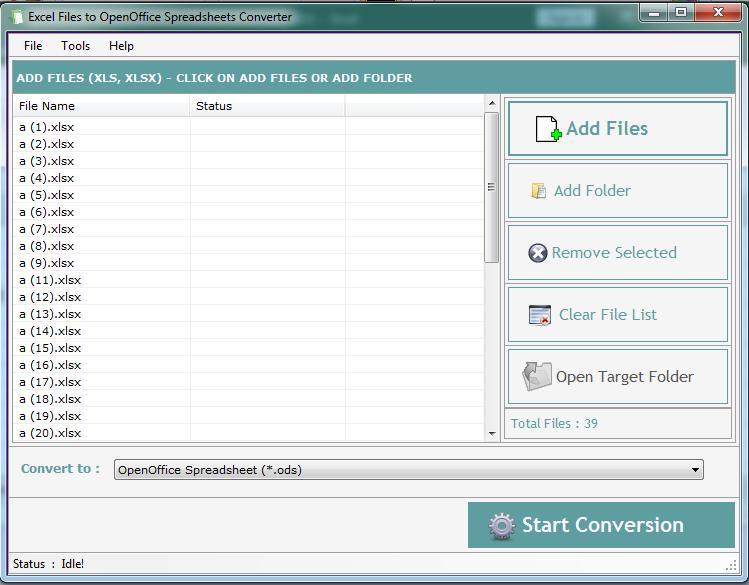Click scroll down arrow of file list
749x585 pixels.
tap(491, 434)
